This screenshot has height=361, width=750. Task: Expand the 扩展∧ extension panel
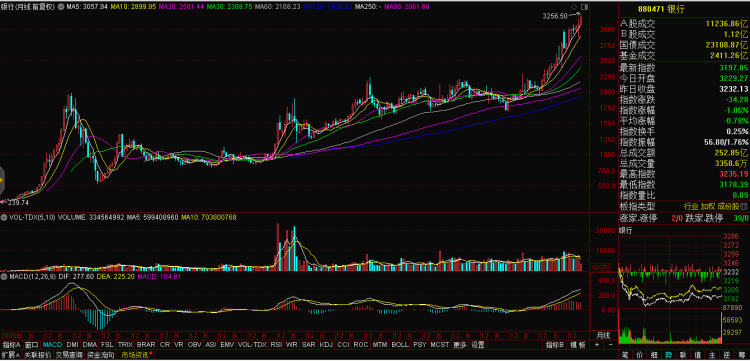point(10,355)
